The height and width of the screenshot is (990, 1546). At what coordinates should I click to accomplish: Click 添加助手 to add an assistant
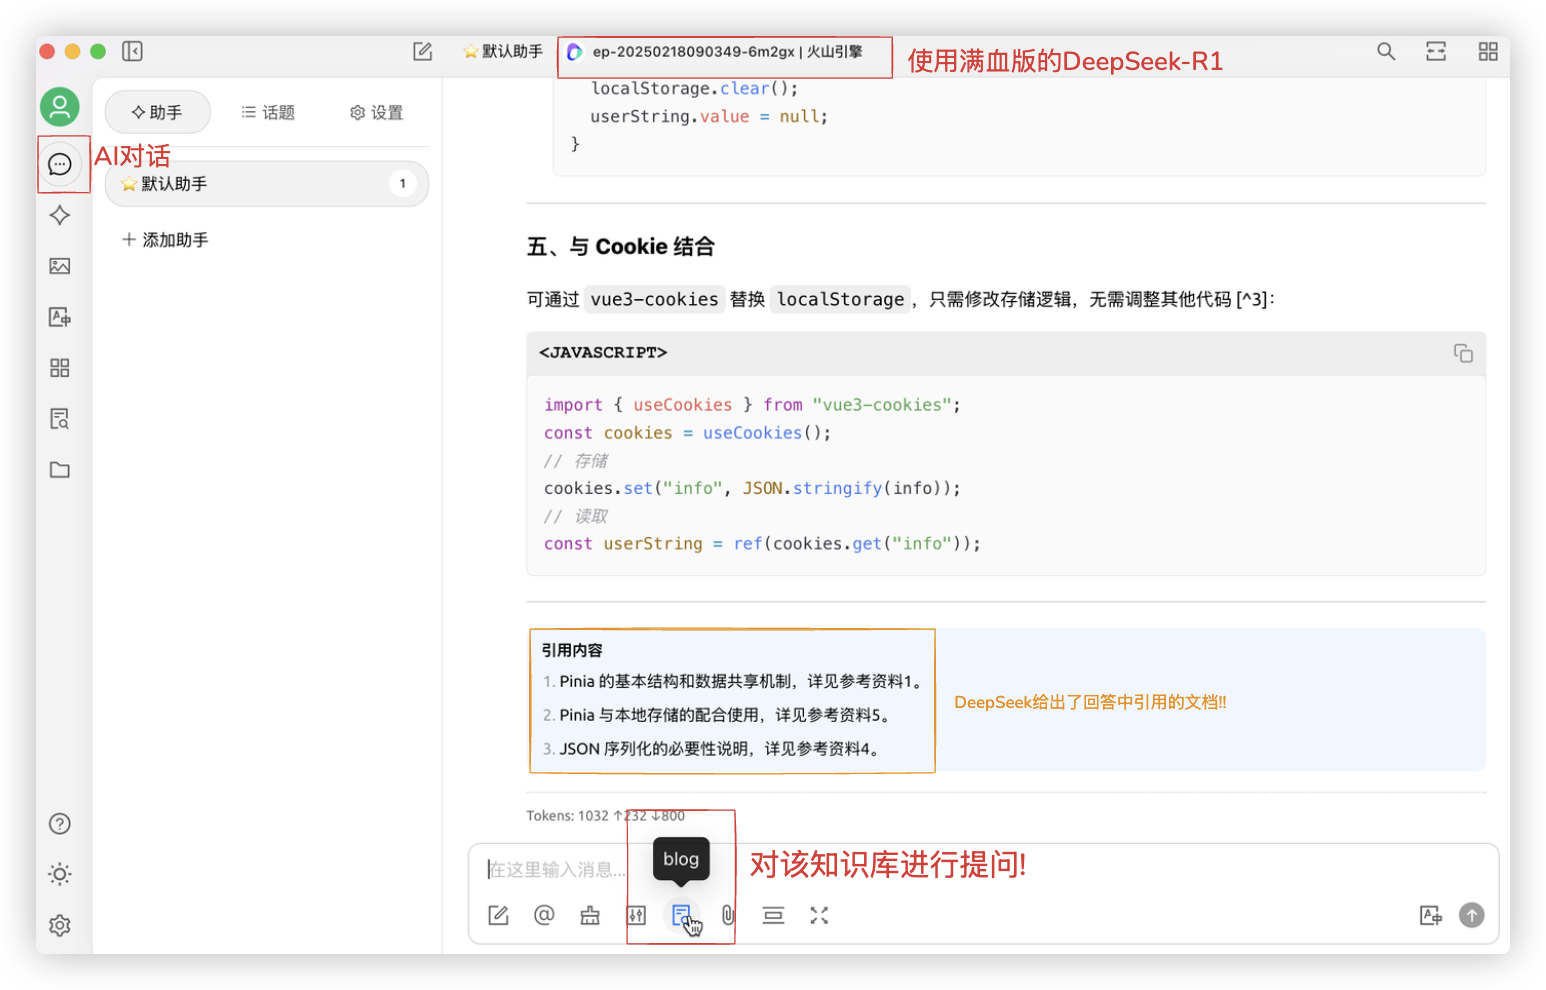point(165,239)
